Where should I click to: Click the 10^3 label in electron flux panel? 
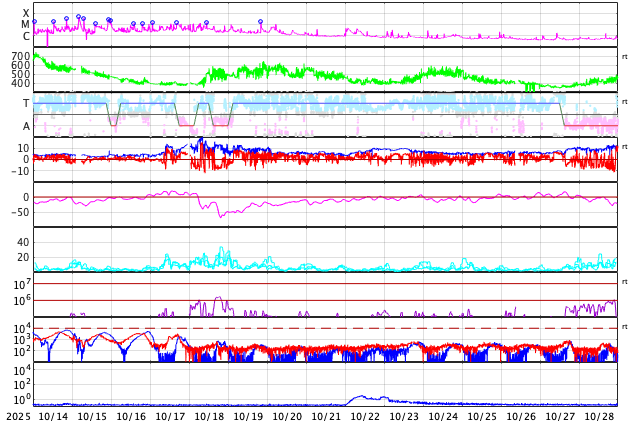[x=22, y=340]
